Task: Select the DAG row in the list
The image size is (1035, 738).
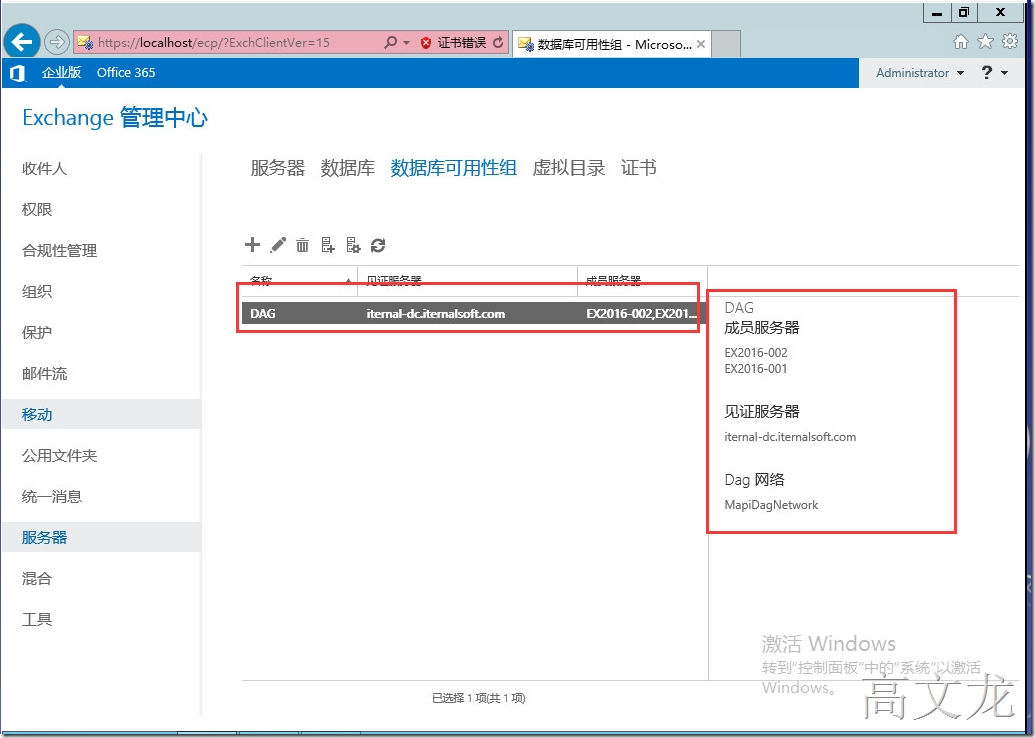Action: click(x=475, y=314)
